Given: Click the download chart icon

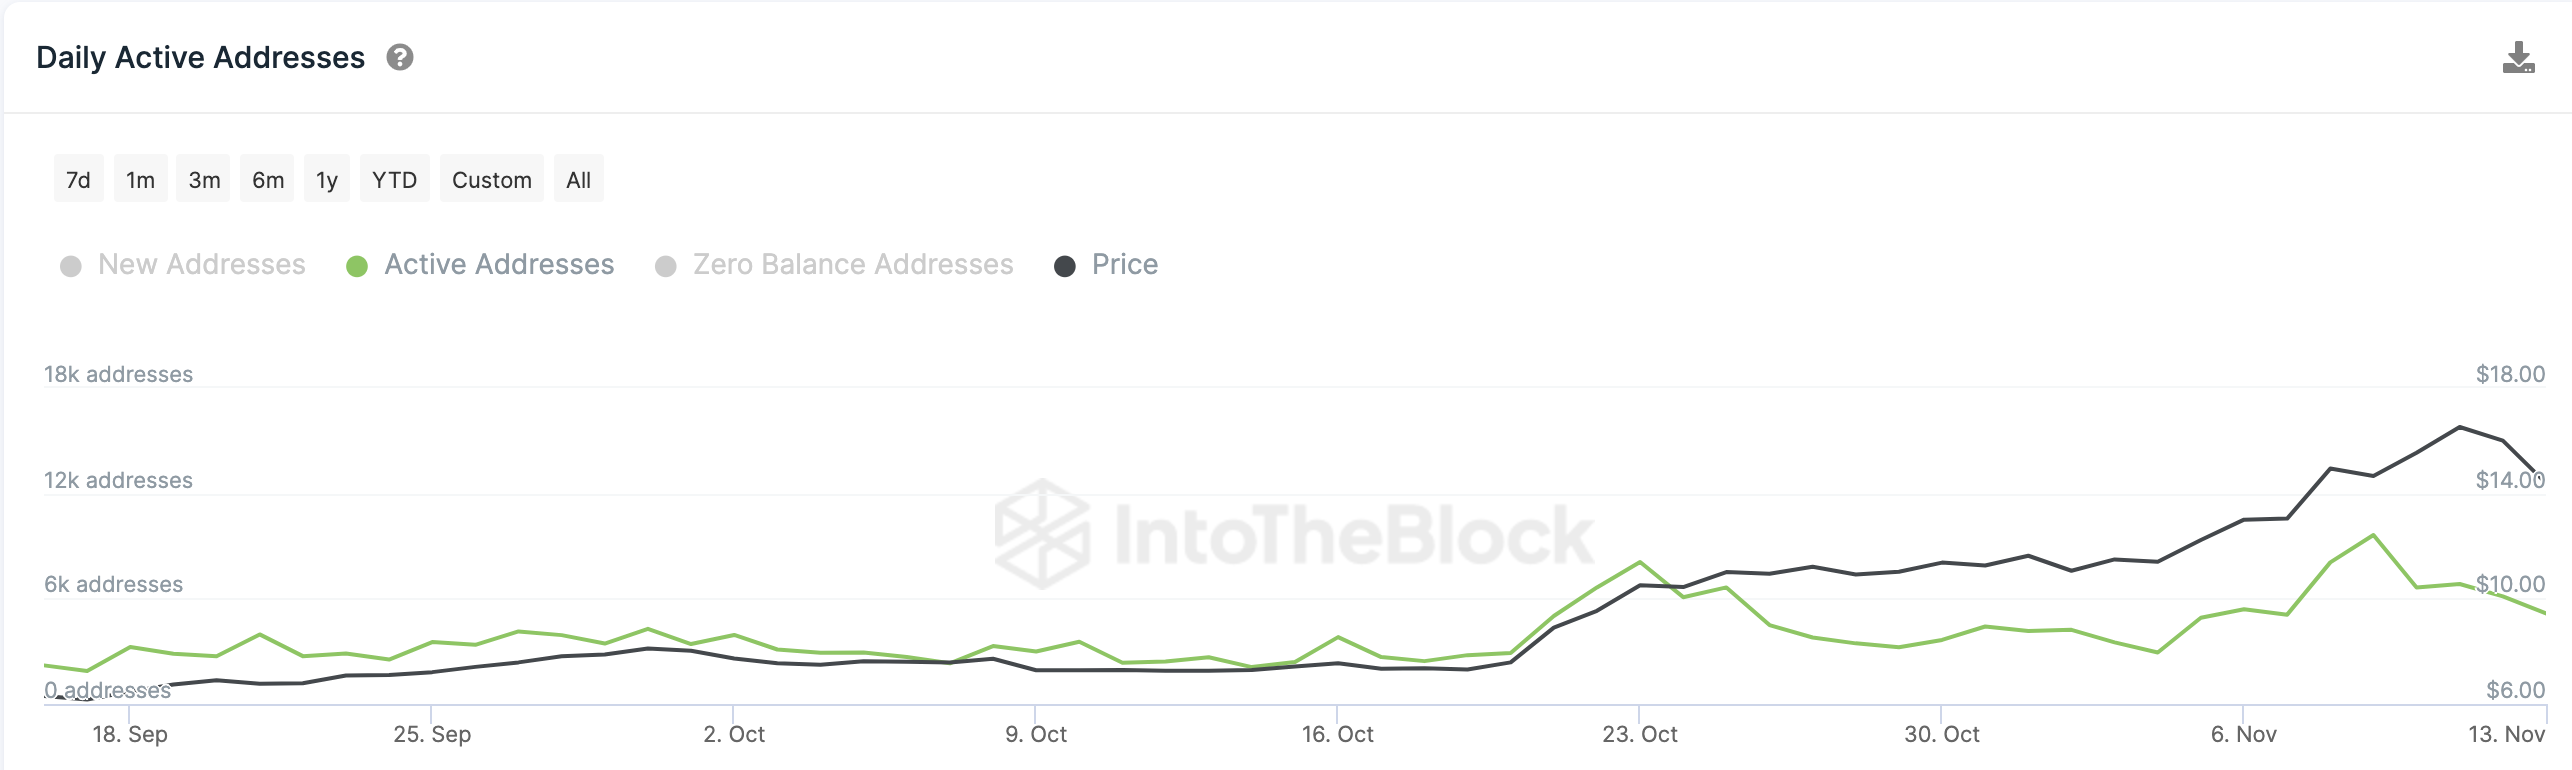Looking at the screenshot, I should click(2518, 58).
